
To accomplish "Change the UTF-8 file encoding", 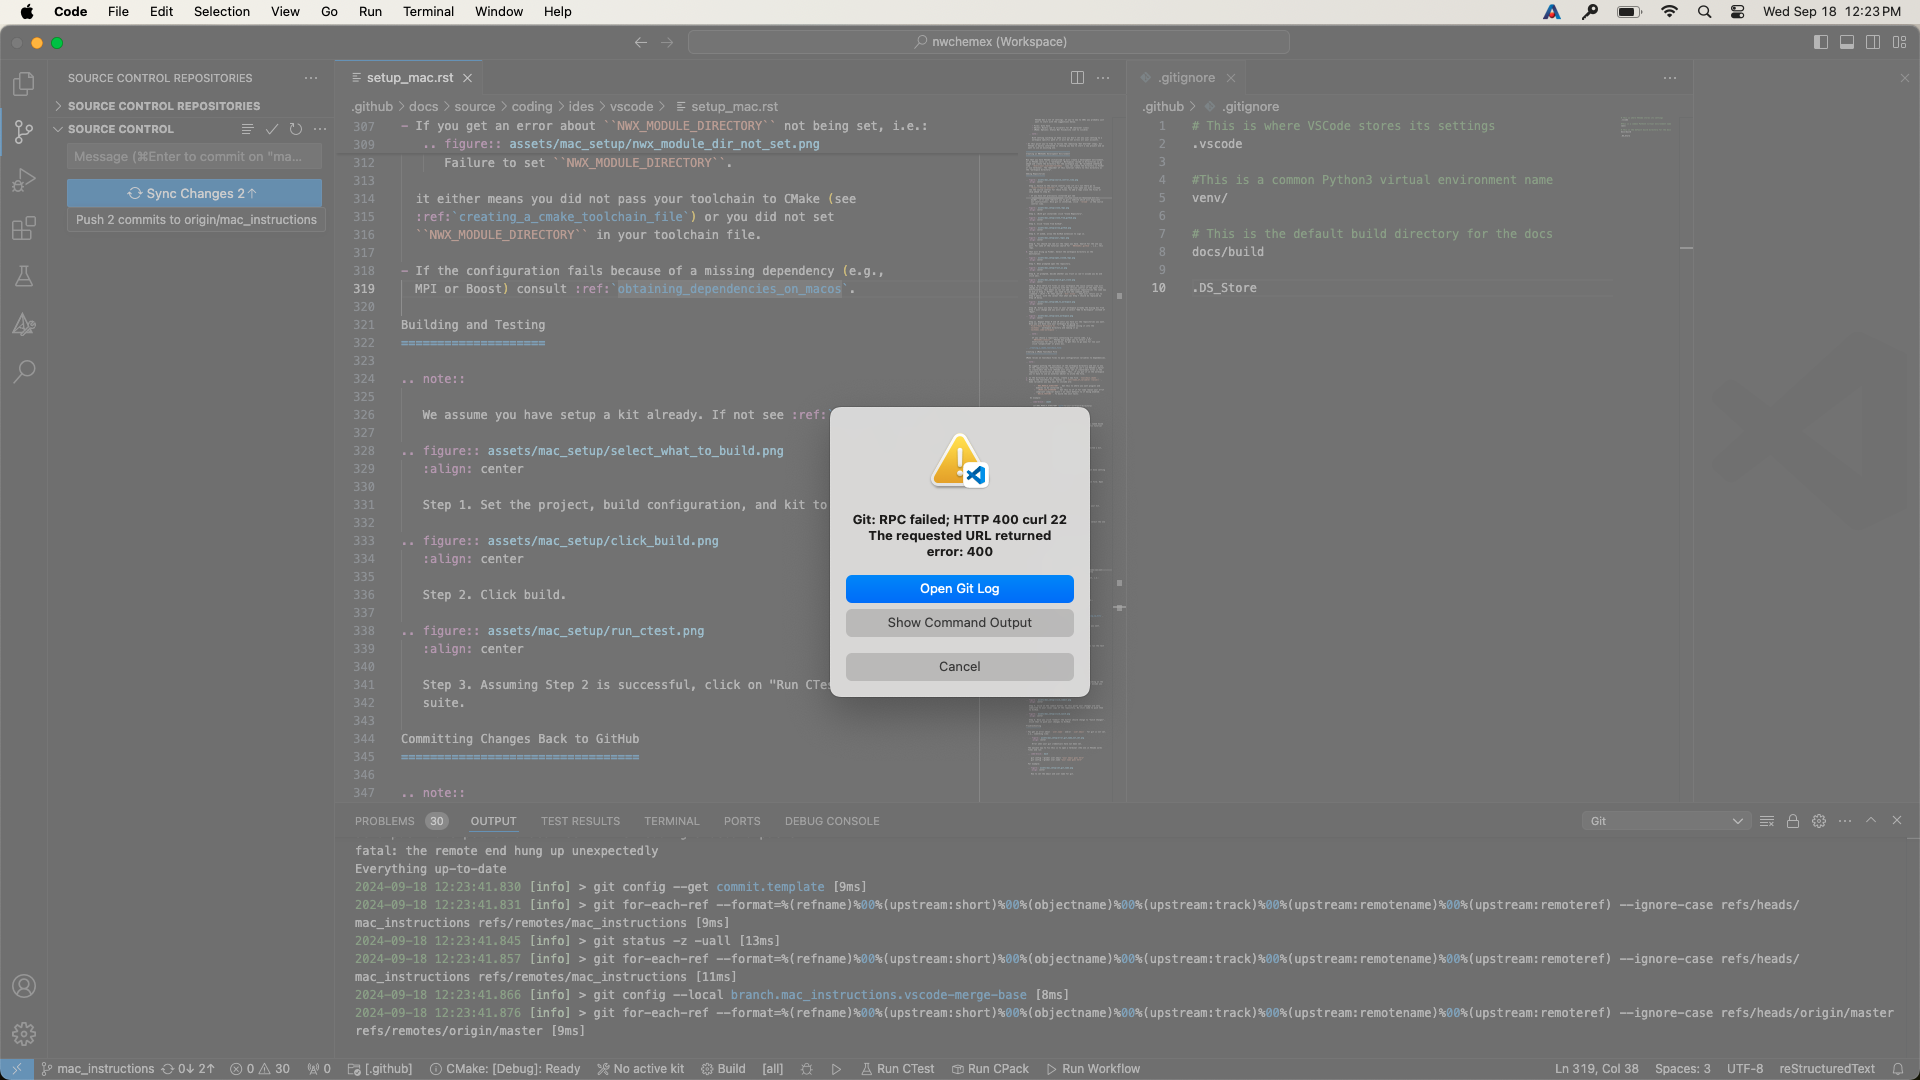I will click(x=1745, y=1069).
